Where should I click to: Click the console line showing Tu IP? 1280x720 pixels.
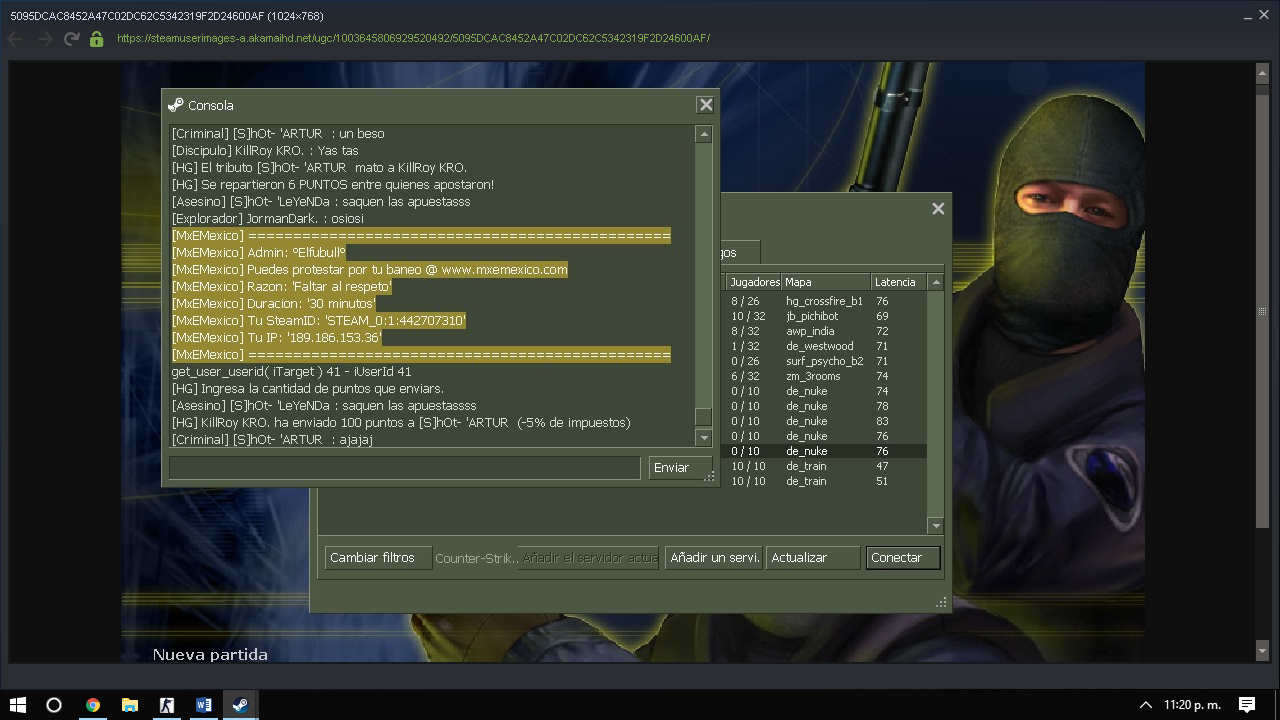(277, 338)
